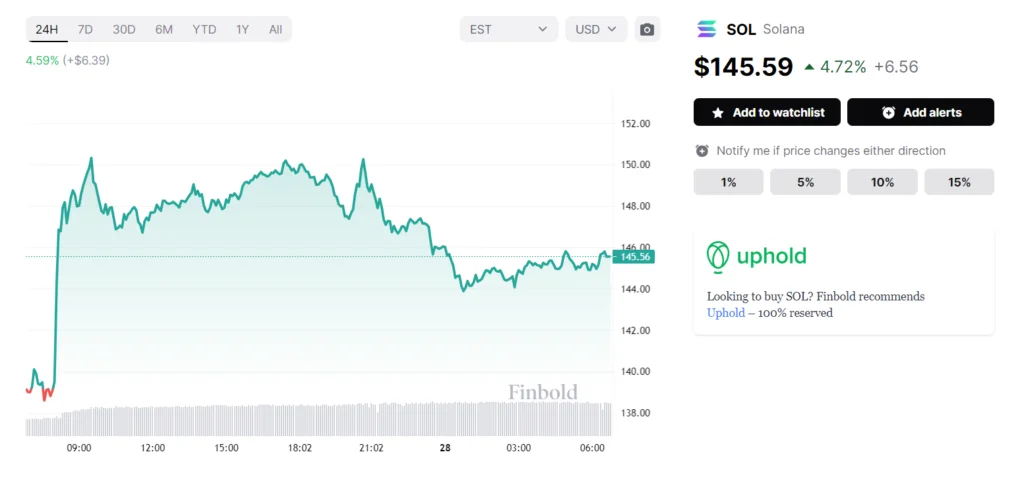This screenshot has height=477, width=1024.
Task: Click the green up-arrow next to 4.72%
Action: pyautogui.click(x=809, y=67)
